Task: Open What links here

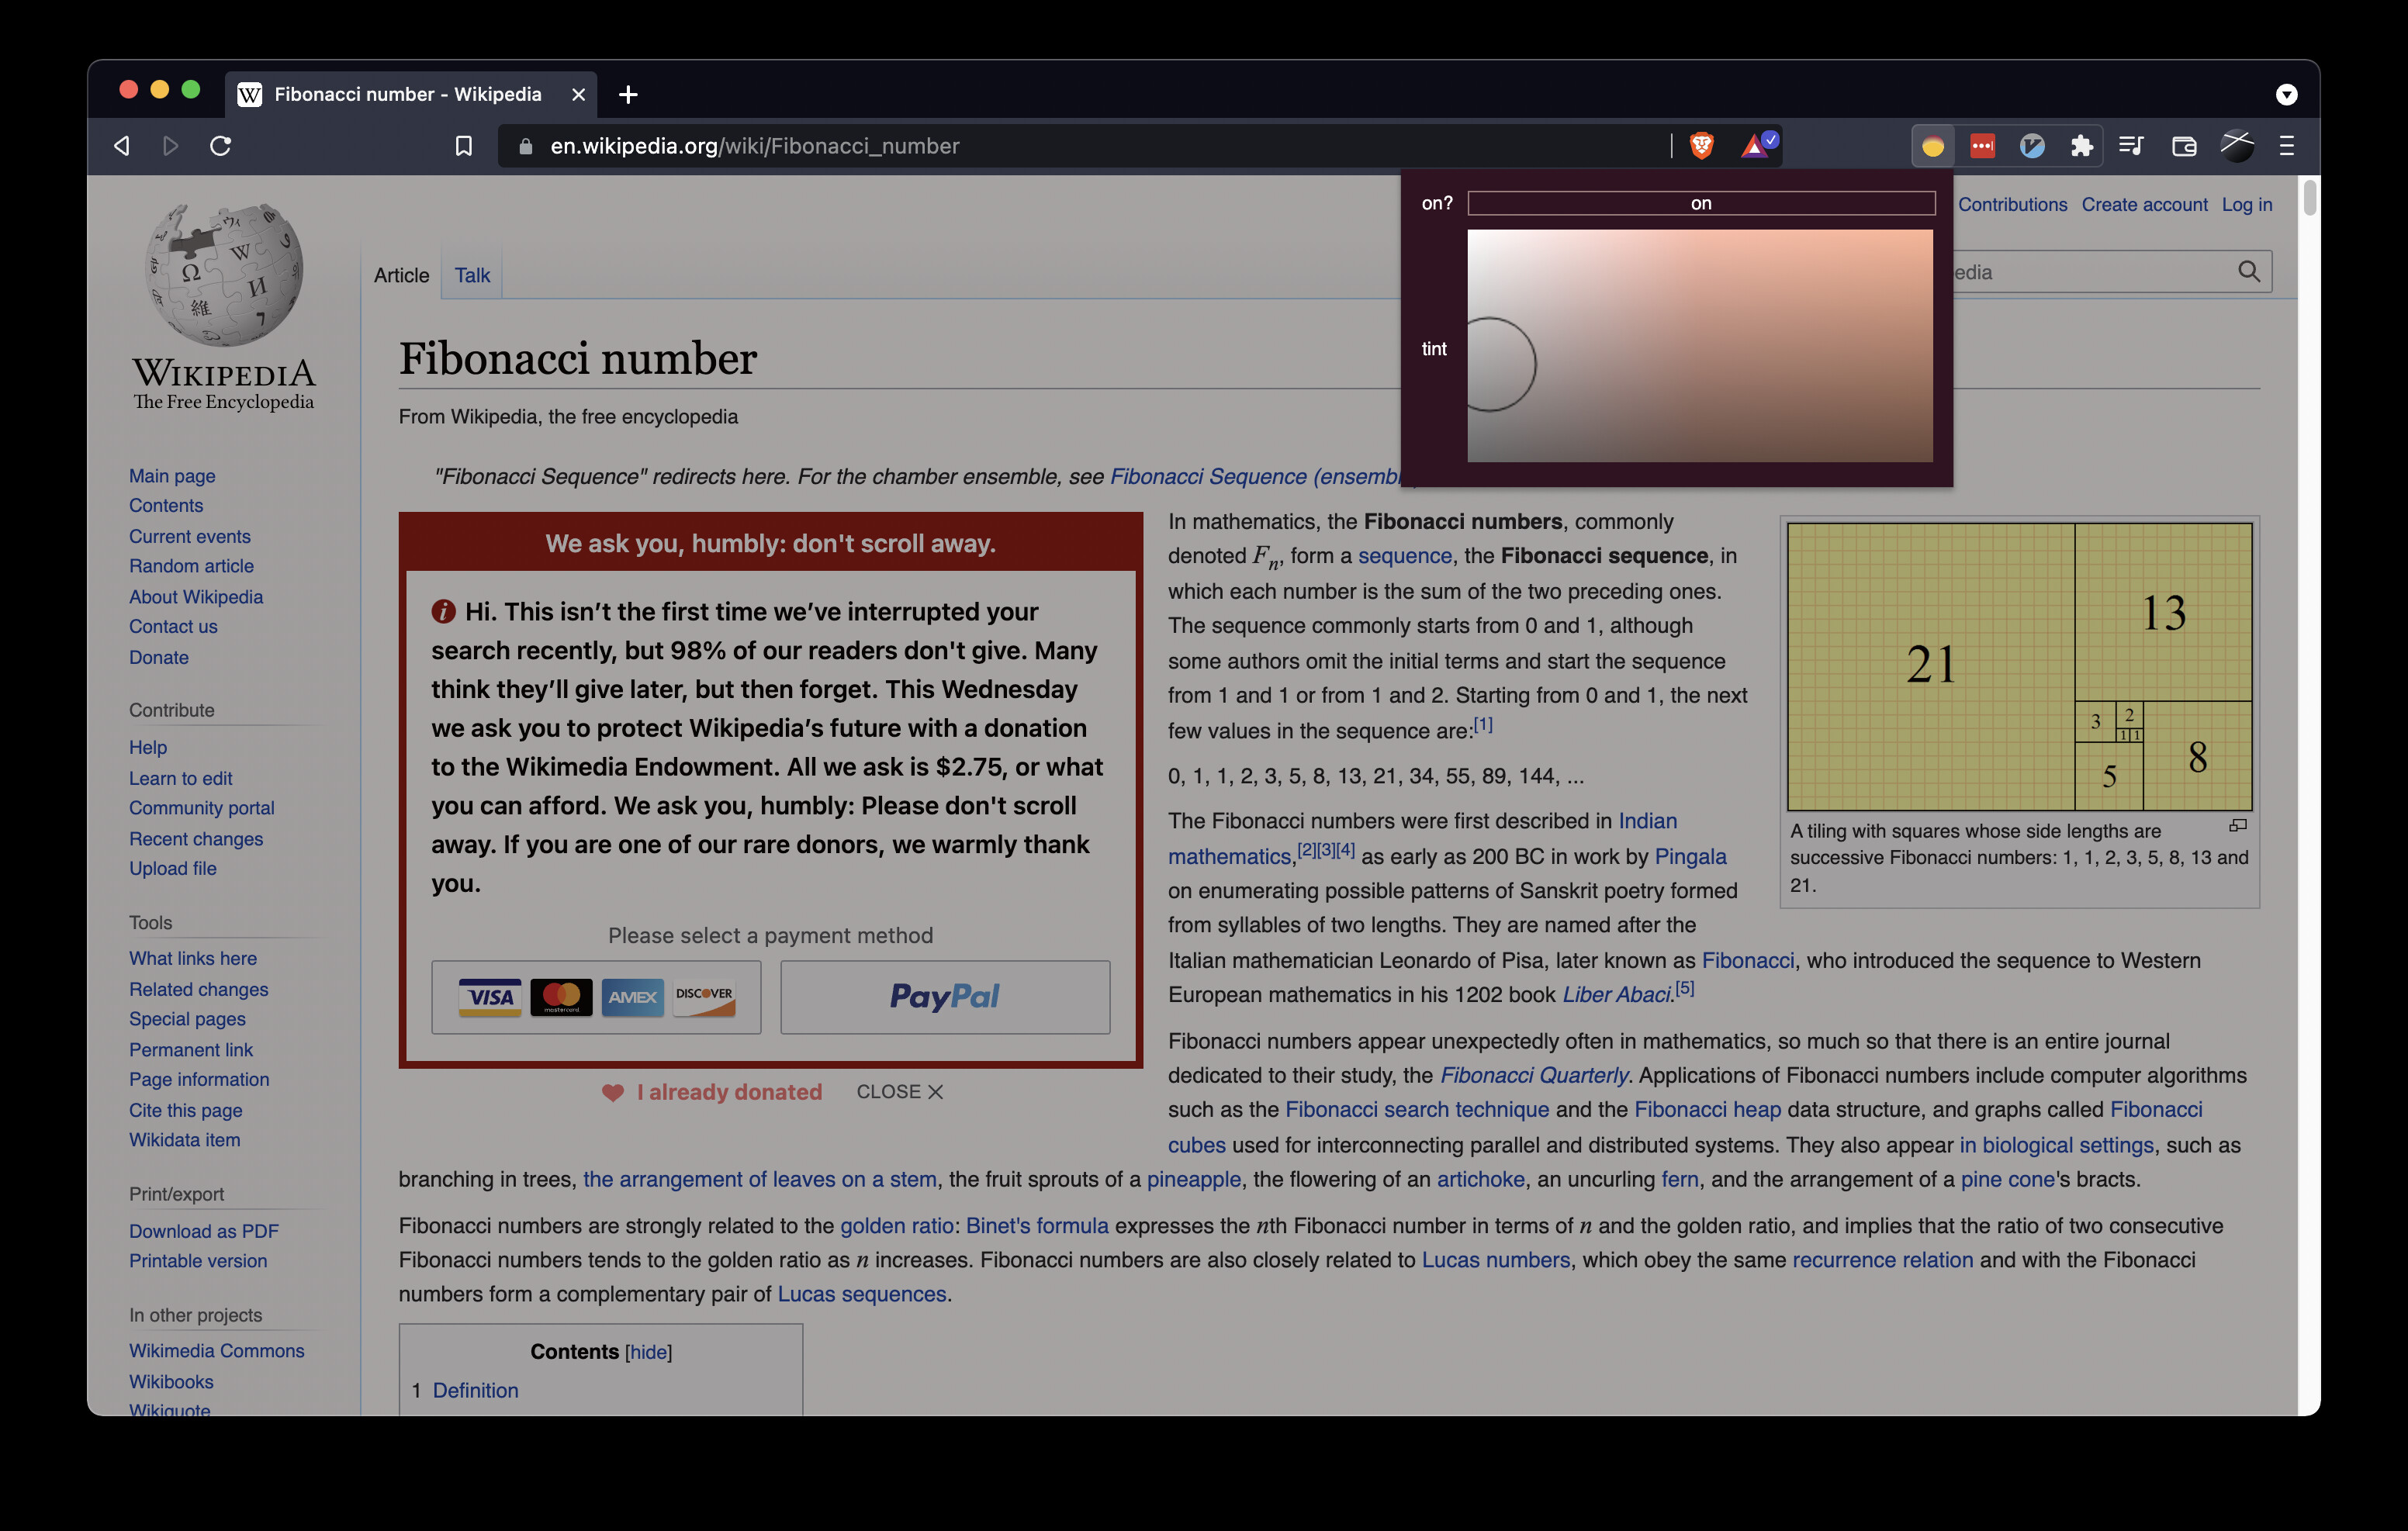Action: [192, 958]
